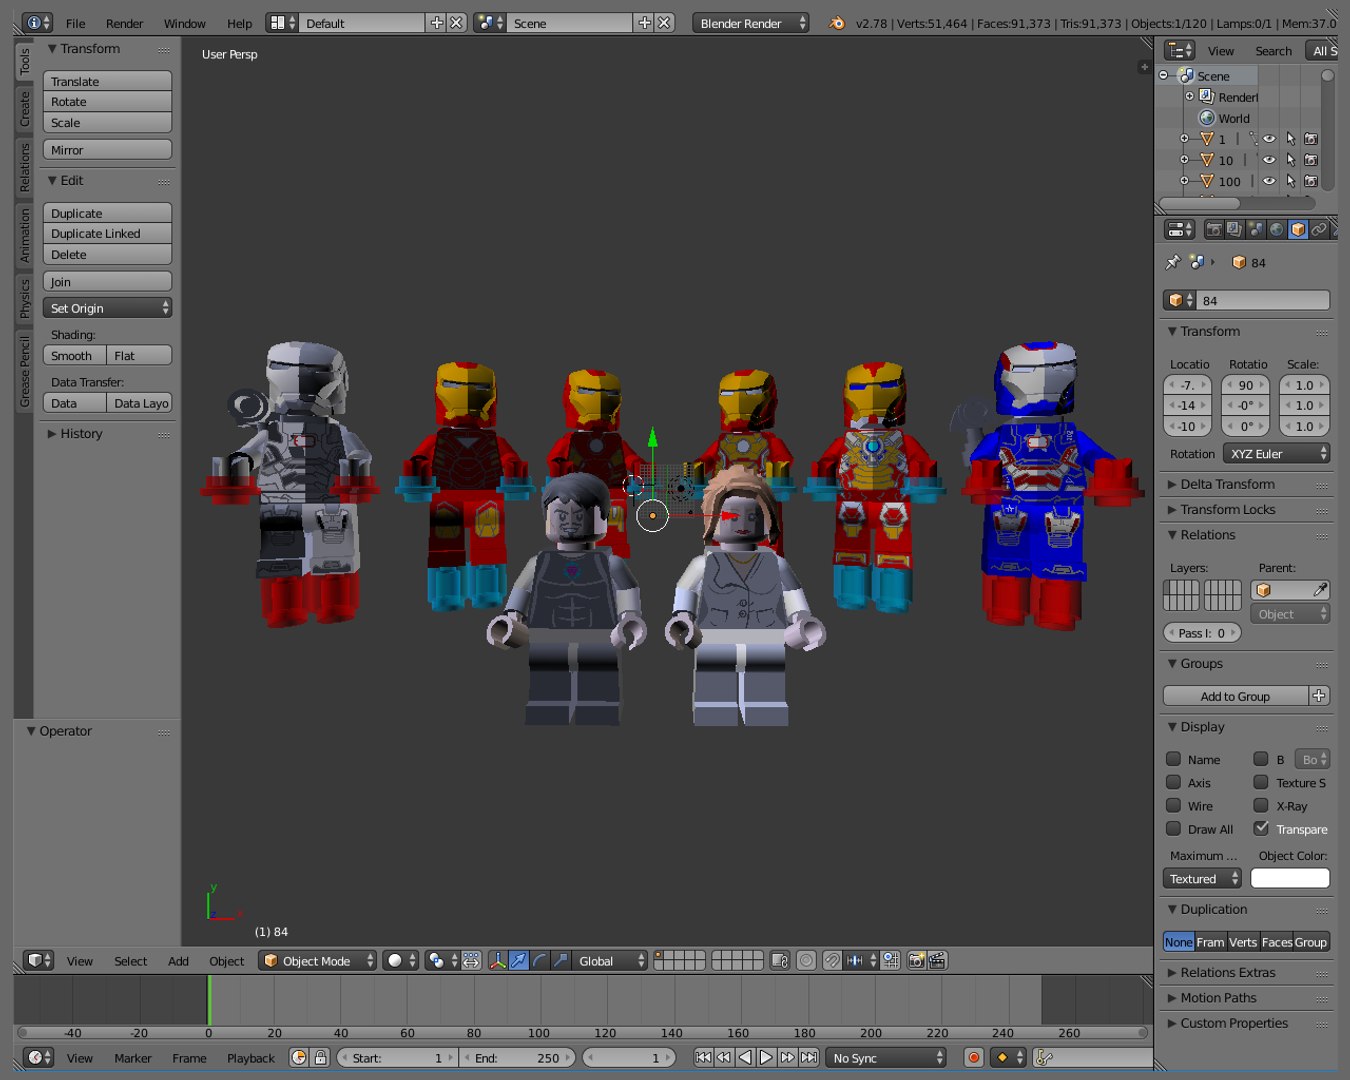Open the Set Origin dropdown

pyautogui.click(x=107, y=308)
